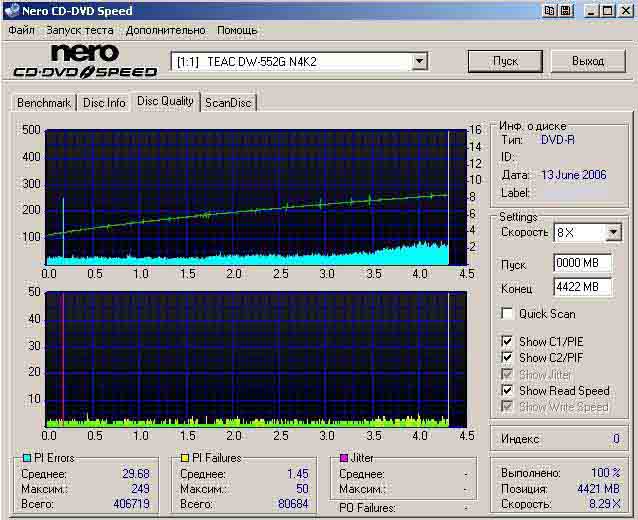Click the save floppy icon in title bar
This screenshot has height=520, width=638.
point(567,11)
